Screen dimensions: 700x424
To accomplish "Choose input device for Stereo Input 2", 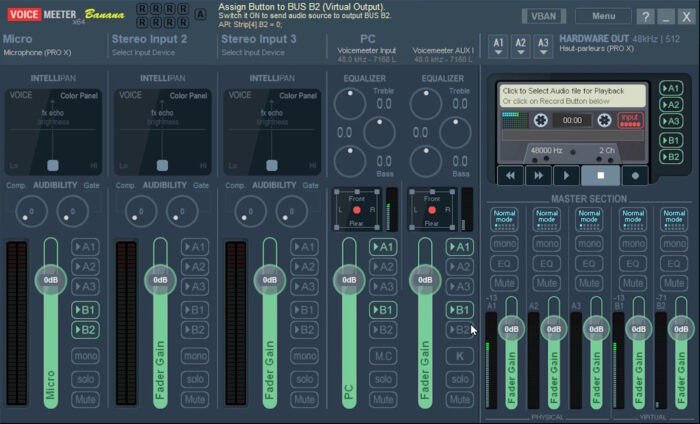I will pyautogui.click(x=143, y=53).
